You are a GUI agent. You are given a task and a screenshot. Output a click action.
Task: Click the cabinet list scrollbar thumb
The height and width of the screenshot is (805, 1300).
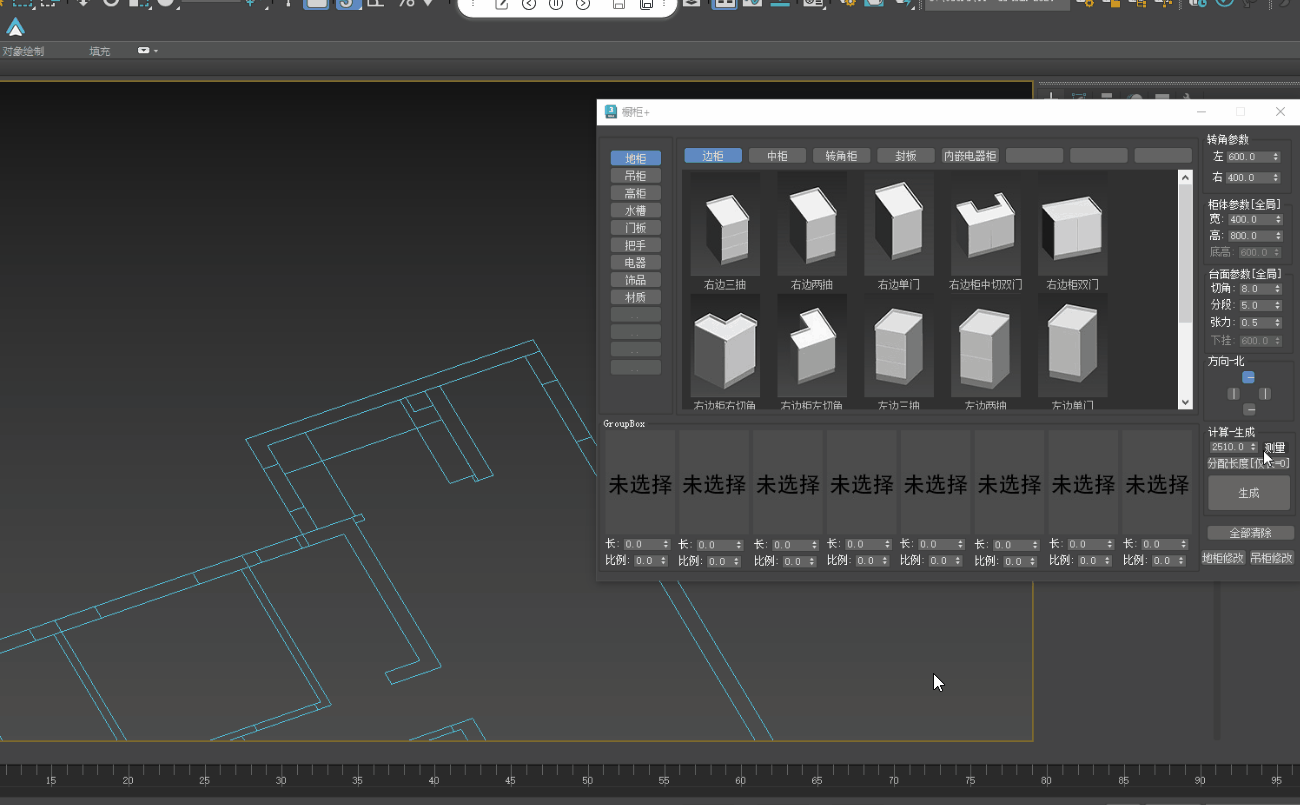(1186, 254)
